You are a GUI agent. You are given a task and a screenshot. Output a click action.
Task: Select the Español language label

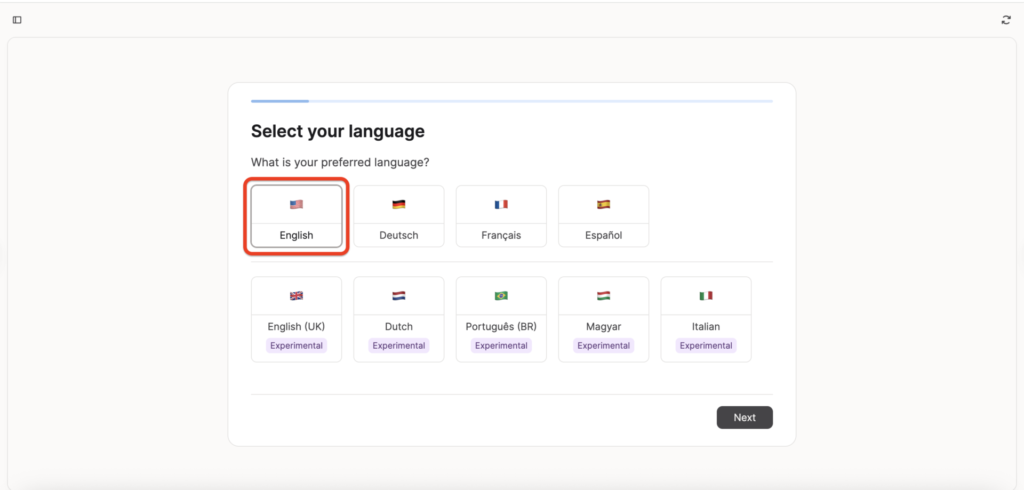tap(603, 236)
